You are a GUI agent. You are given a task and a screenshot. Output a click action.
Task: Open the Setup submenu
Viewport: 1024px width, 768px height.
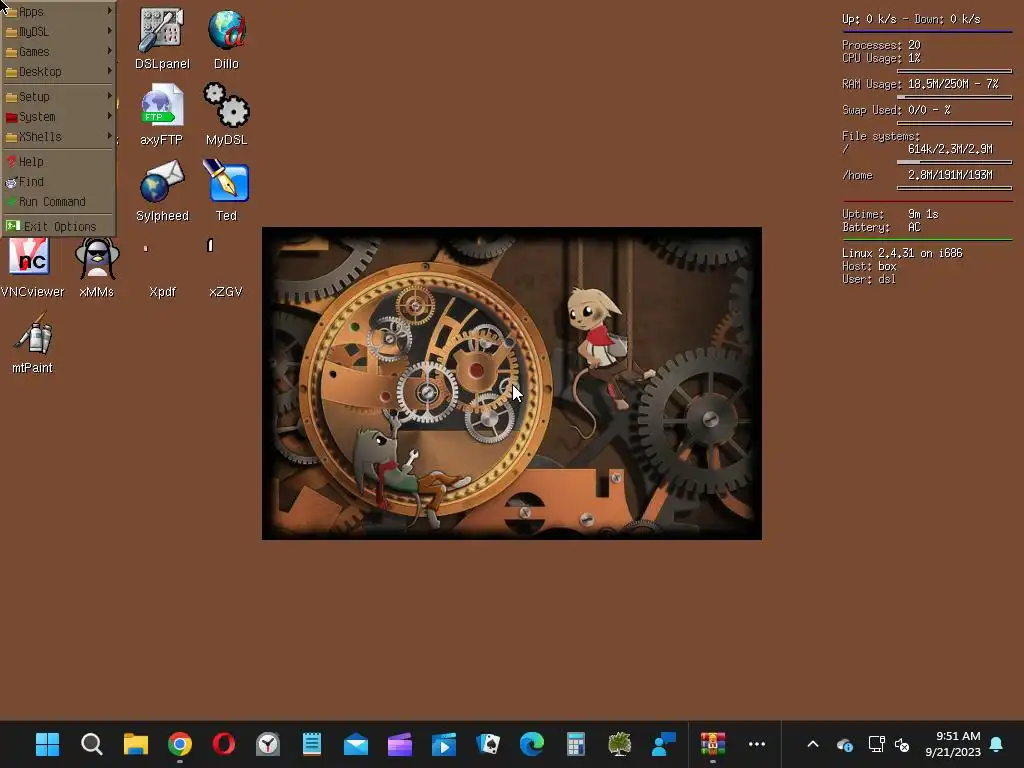(59, 96)
